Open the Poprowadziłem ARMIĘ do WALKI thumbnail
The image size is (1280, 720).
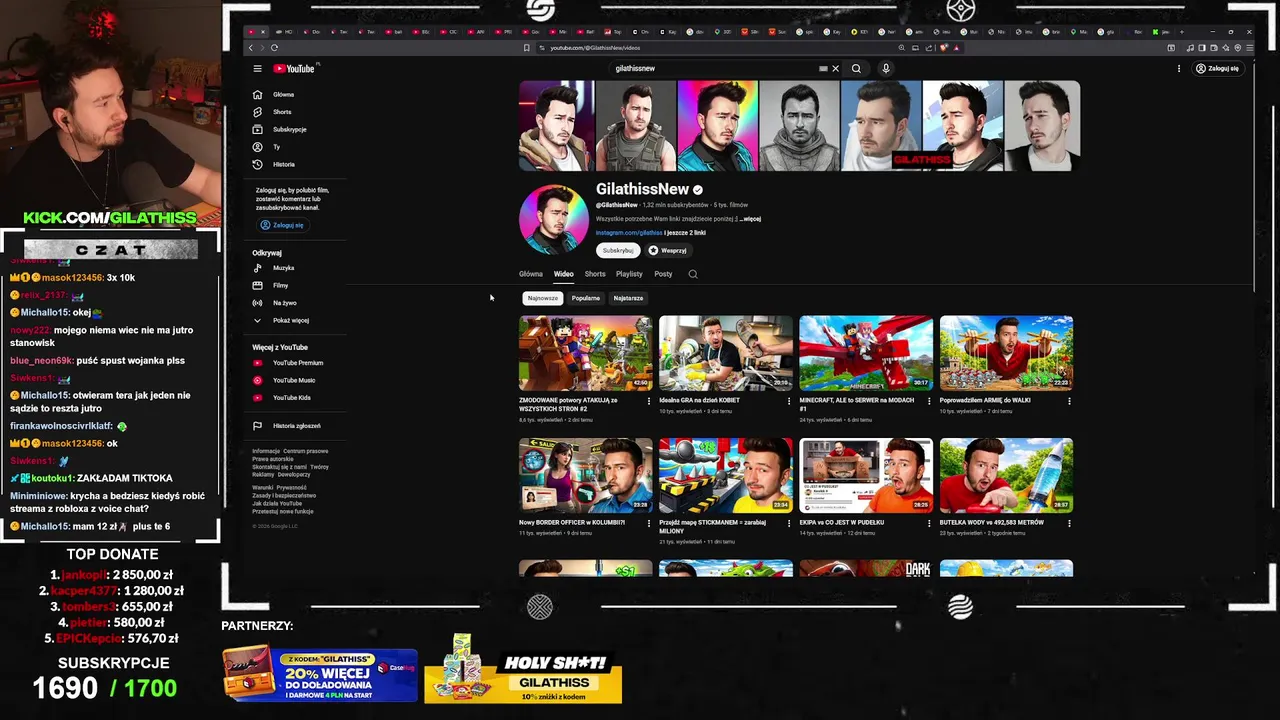1006,353
